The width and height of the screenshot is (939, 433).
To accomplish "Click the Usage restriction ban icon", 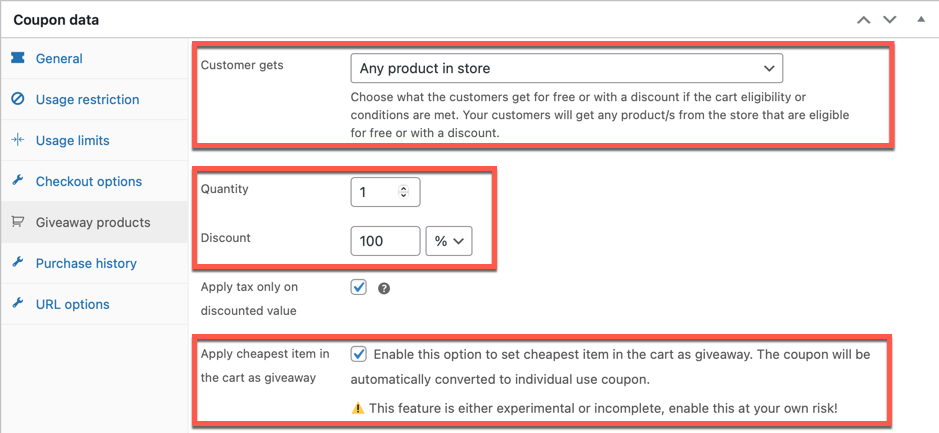I will [x=18, y=99].
